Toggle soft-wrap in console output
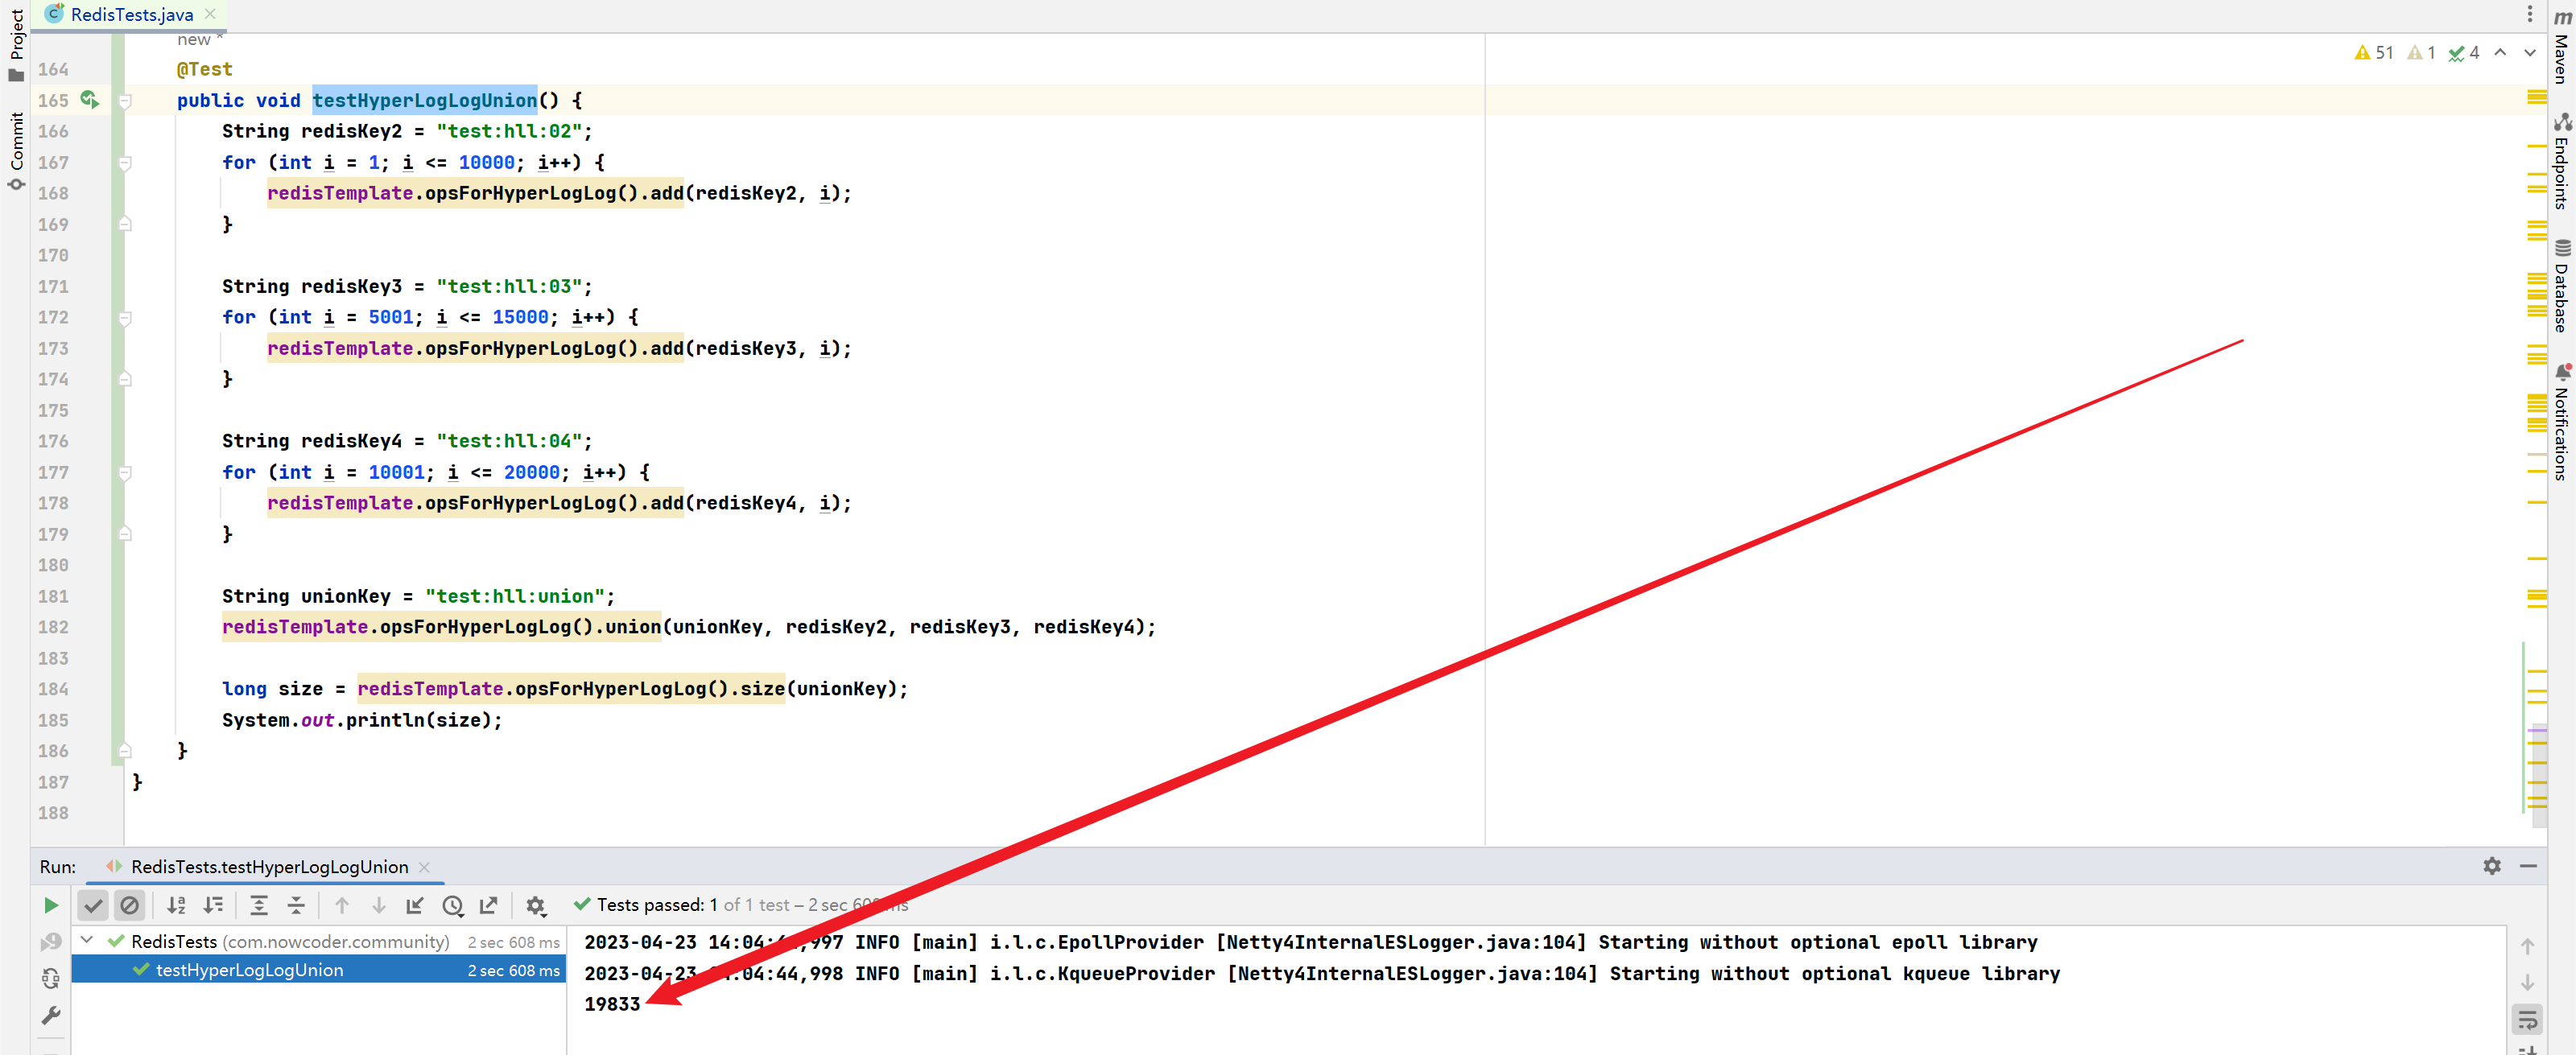 [x=2528, y=1020]
